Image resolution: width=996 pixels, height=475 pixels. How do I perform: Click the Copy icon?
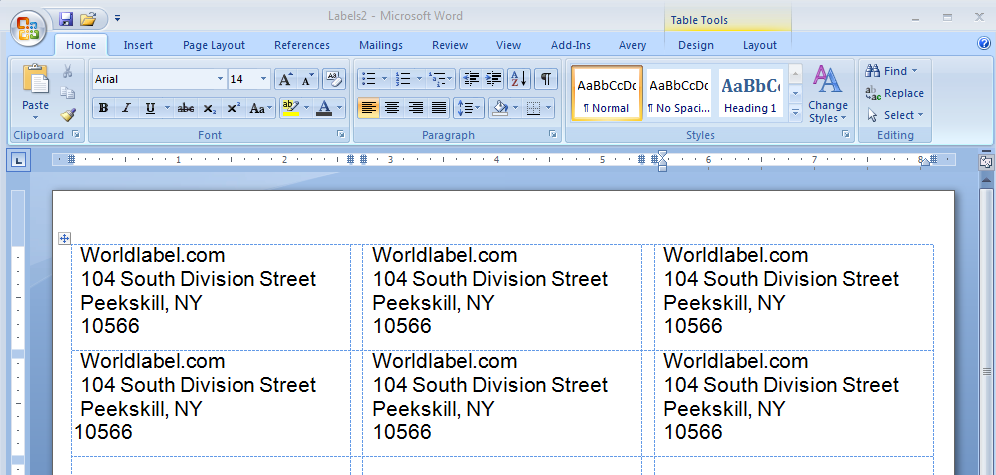[67, 93]
